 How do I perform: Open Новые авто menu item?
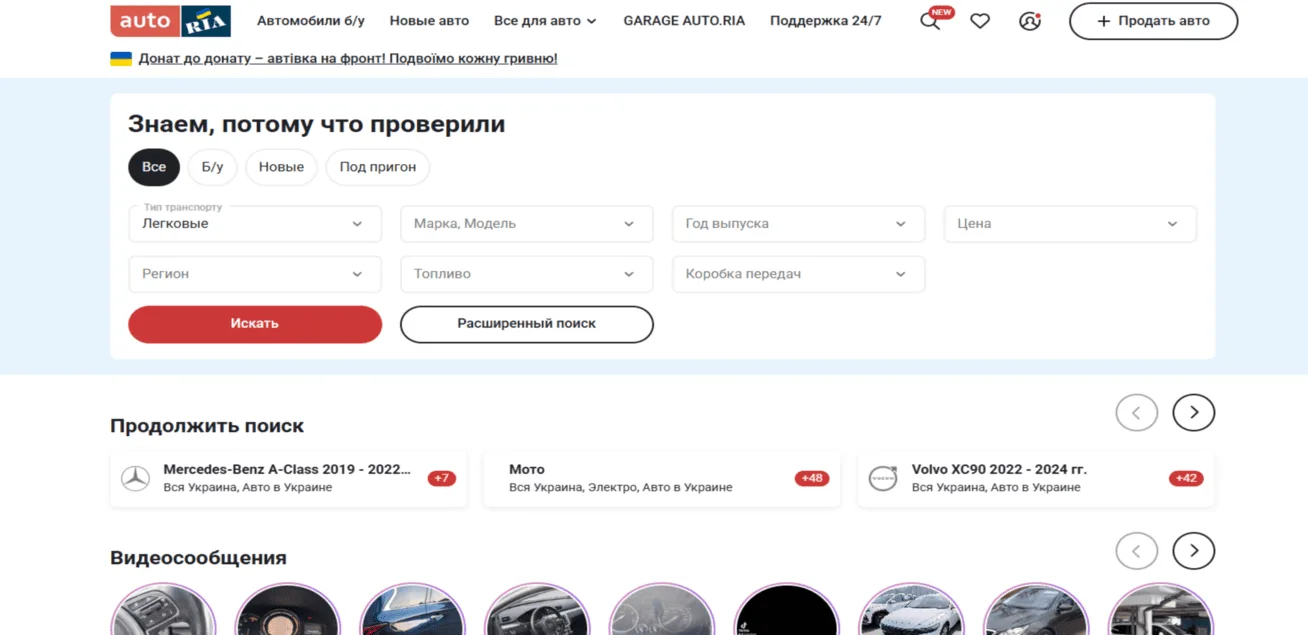click(x=429, y=21)
